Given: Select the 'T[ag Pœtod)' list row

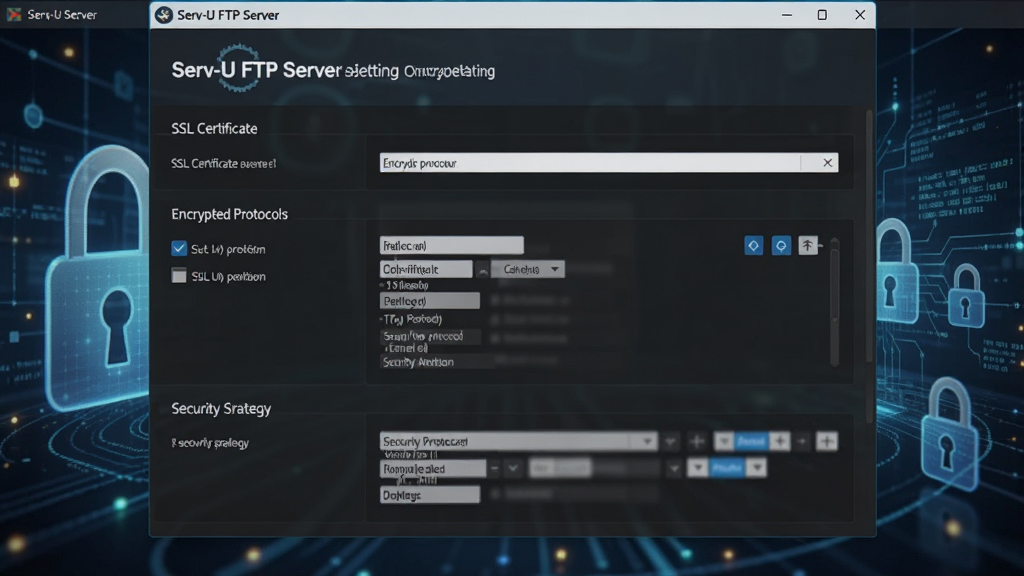Looking at the screenshot, I should (x=411, y=319).
